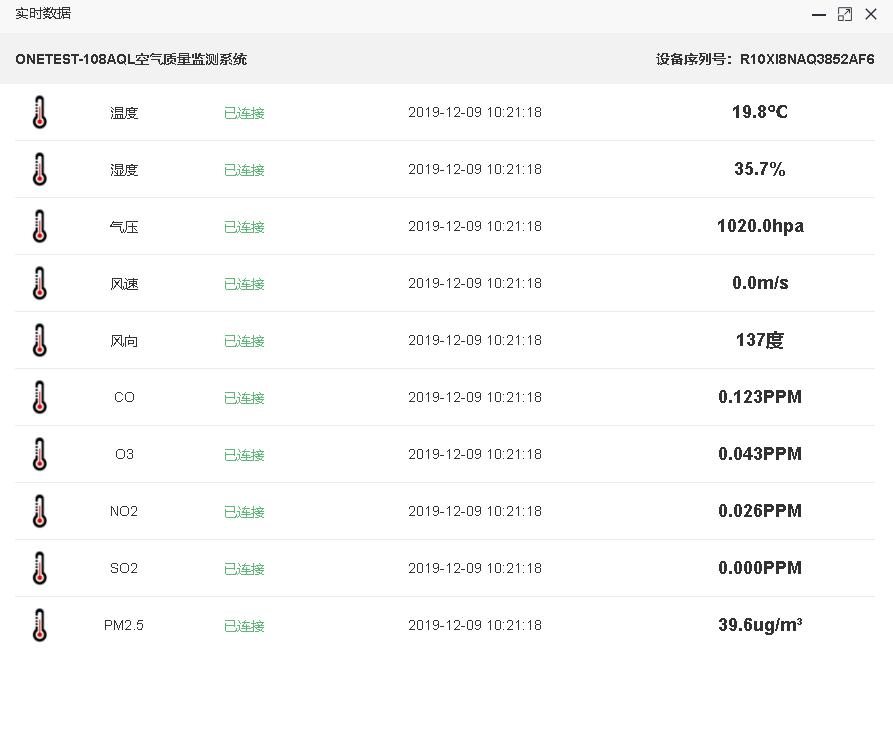
Task: Click the 实时数据 window title
Action: (41, 14)
